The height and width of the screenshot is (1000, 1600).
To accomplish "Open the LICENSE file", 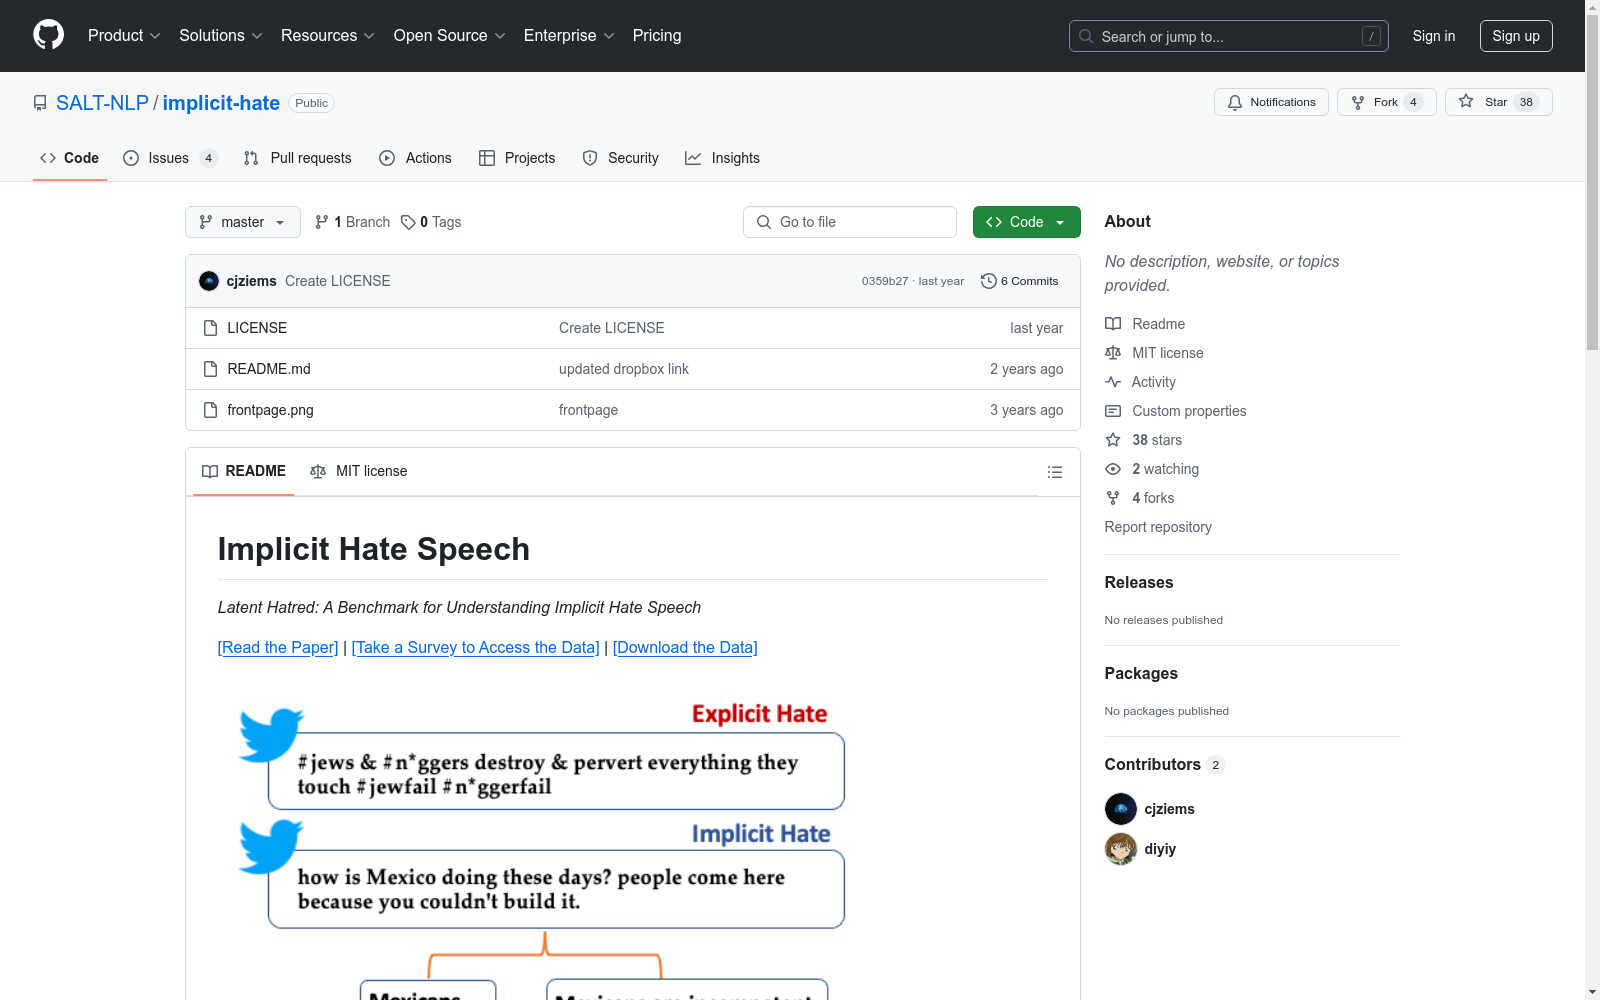I will pos(257,328).
